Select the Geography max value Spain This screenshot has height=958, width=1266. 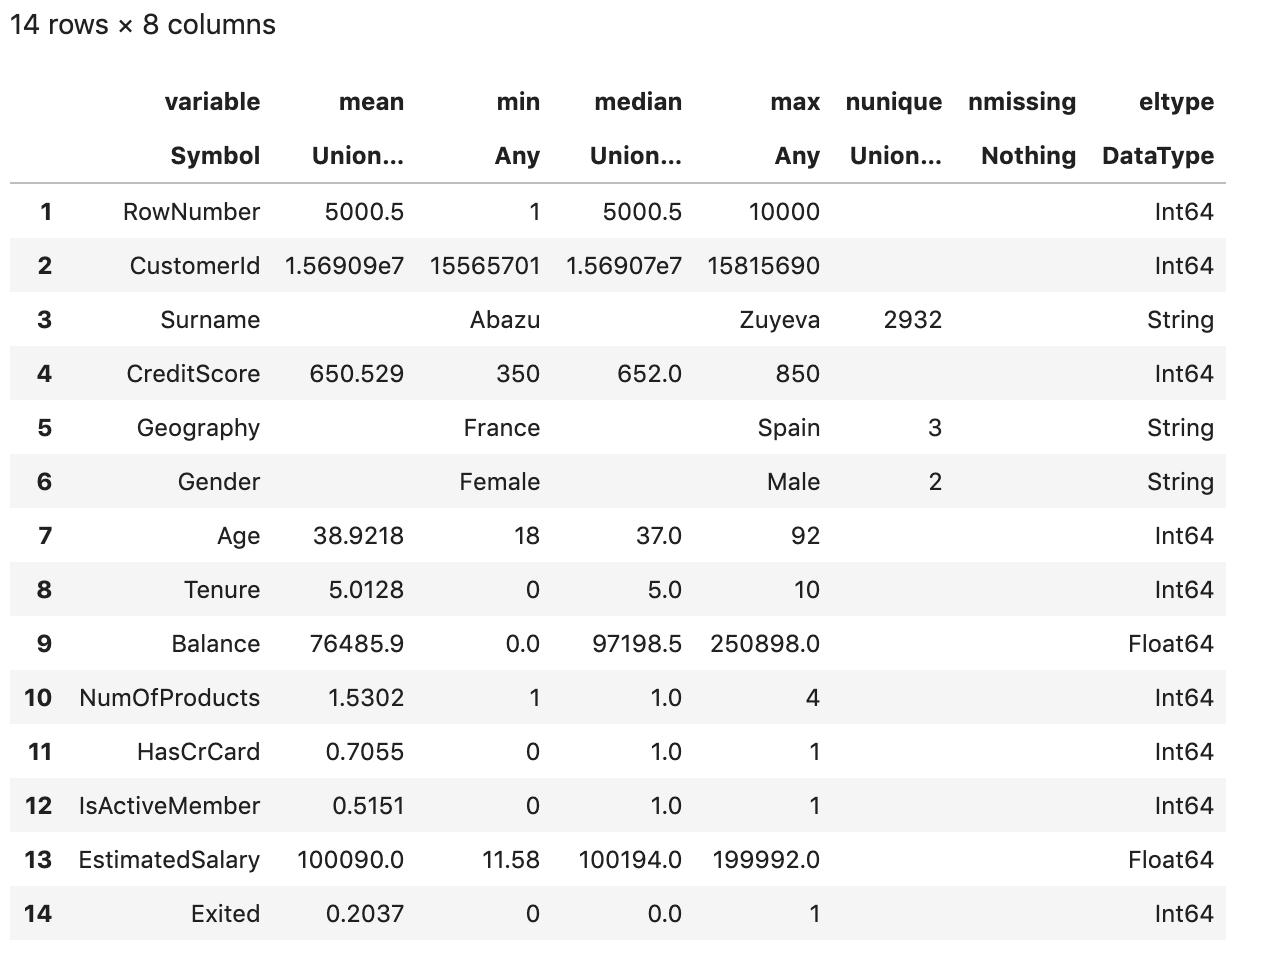point(788,428)
